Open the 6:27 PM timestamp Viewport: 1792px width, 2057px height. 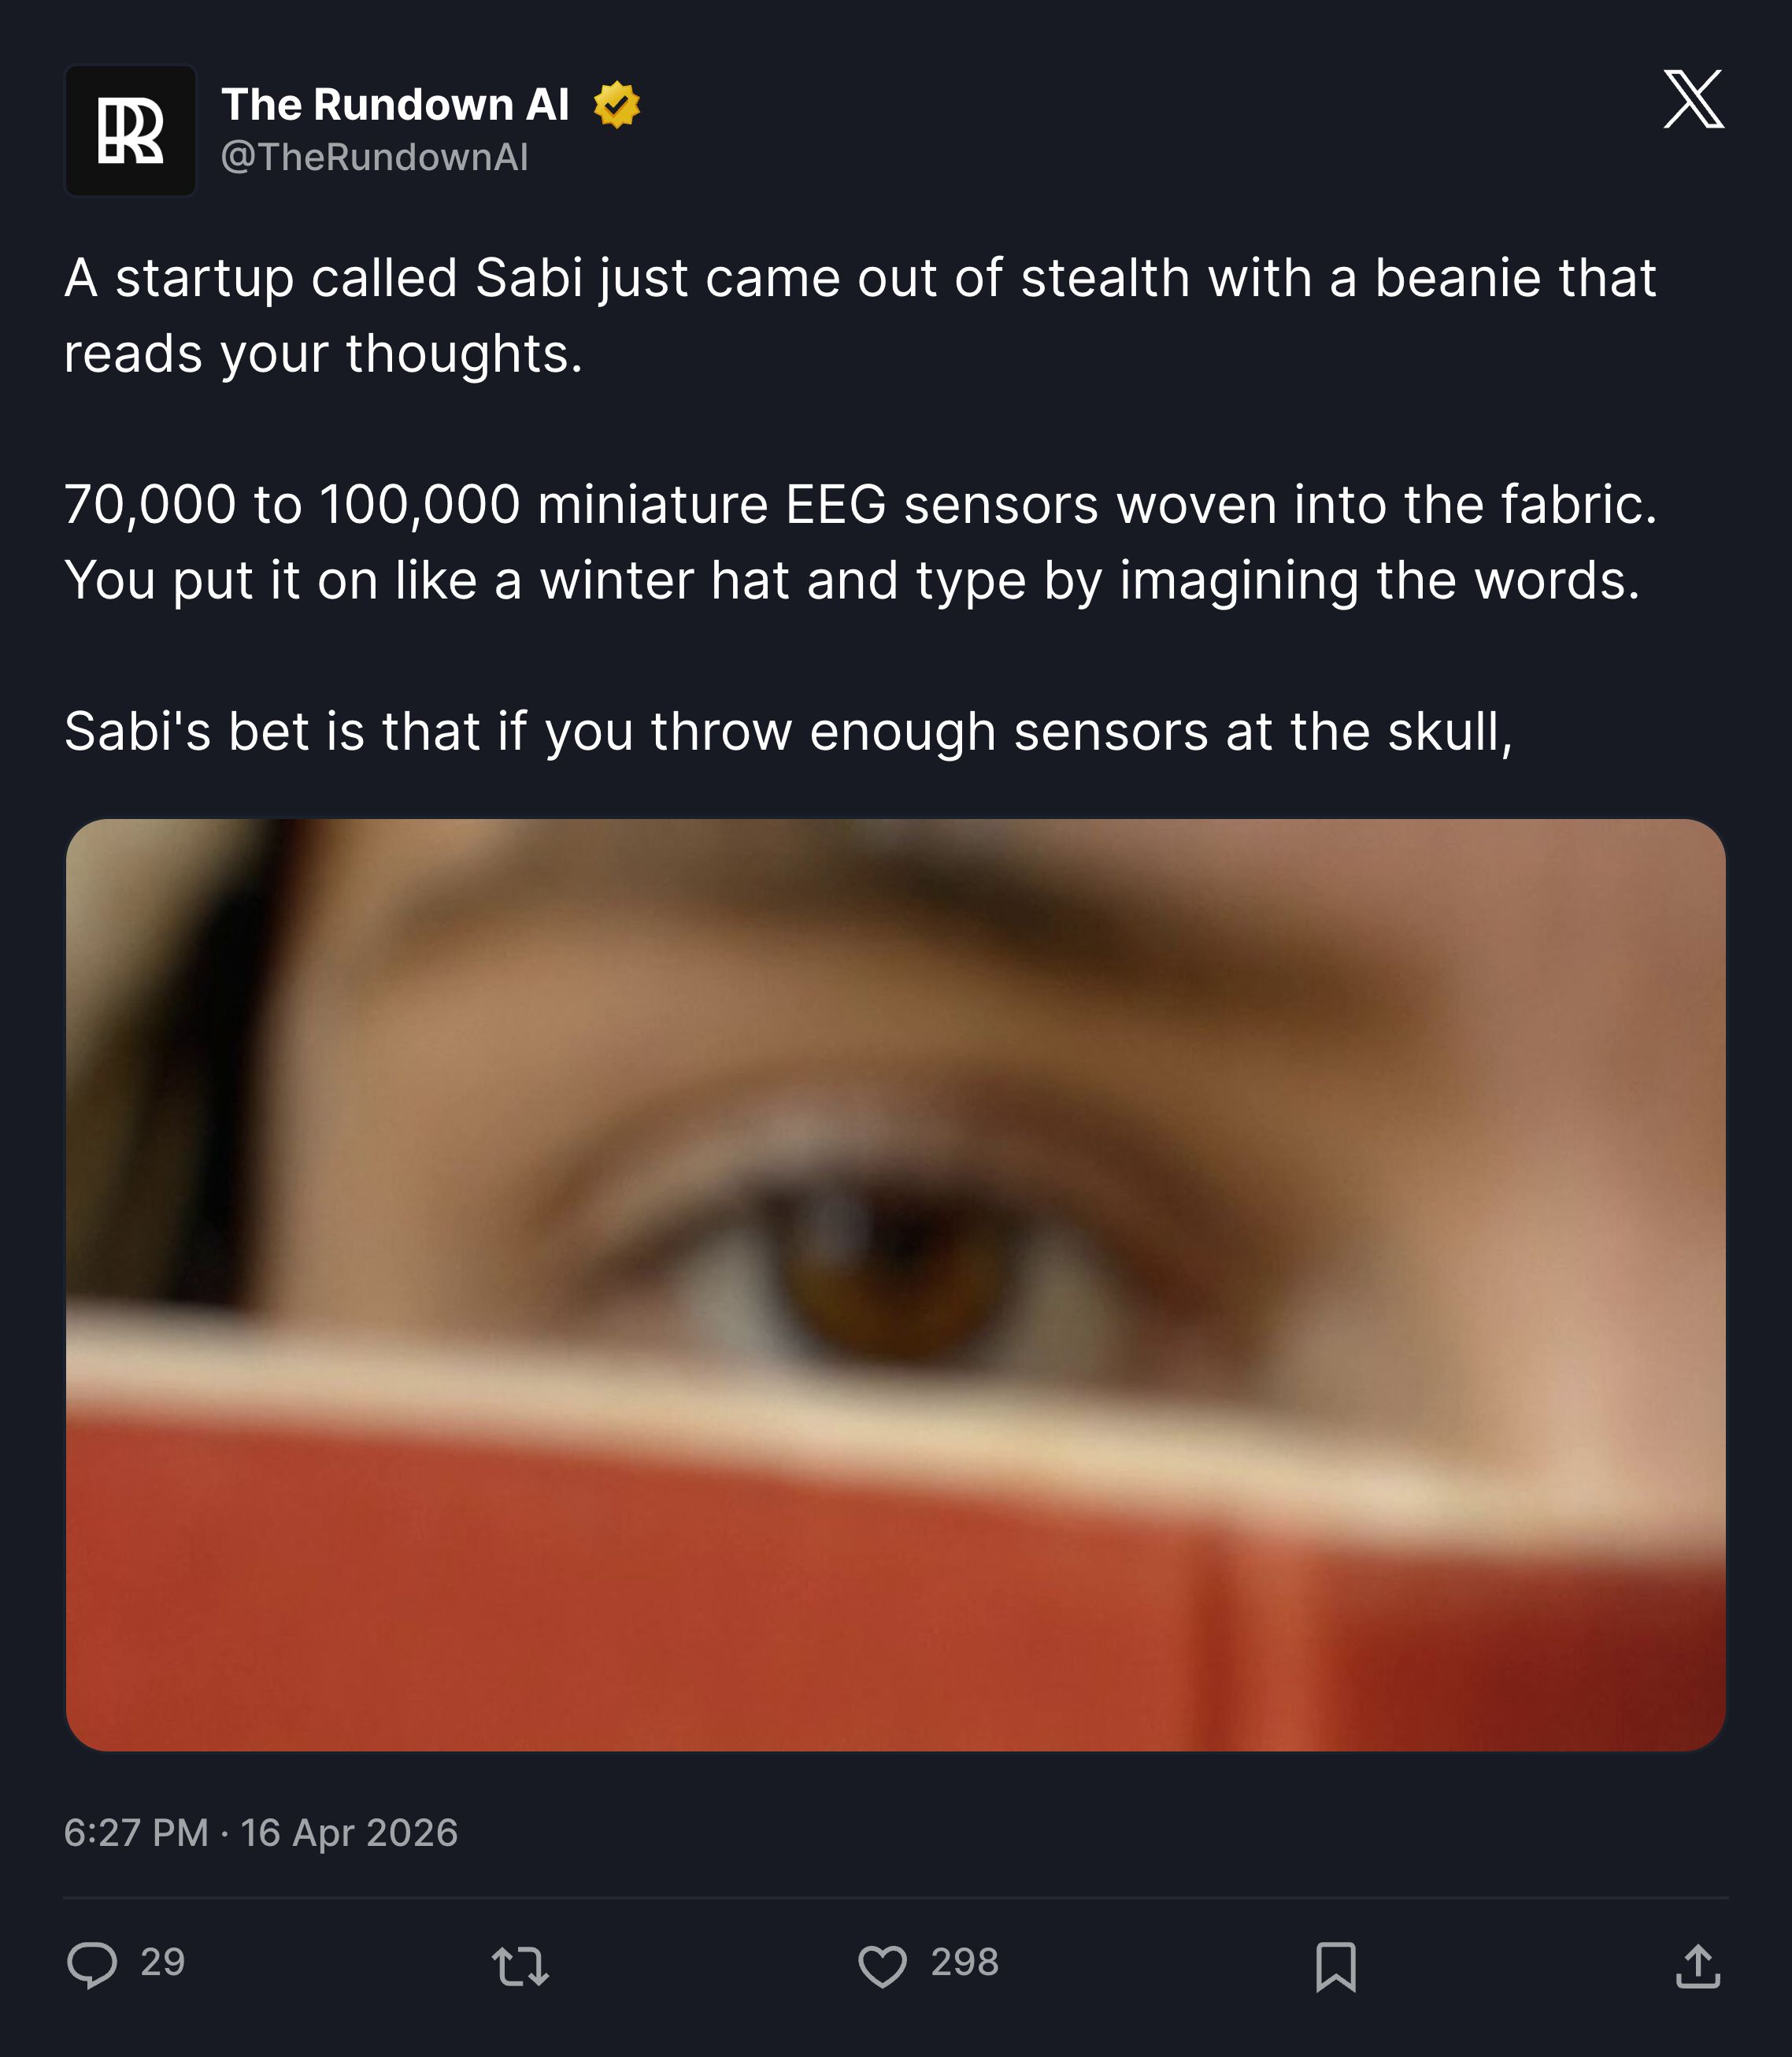click(136, 1832)
